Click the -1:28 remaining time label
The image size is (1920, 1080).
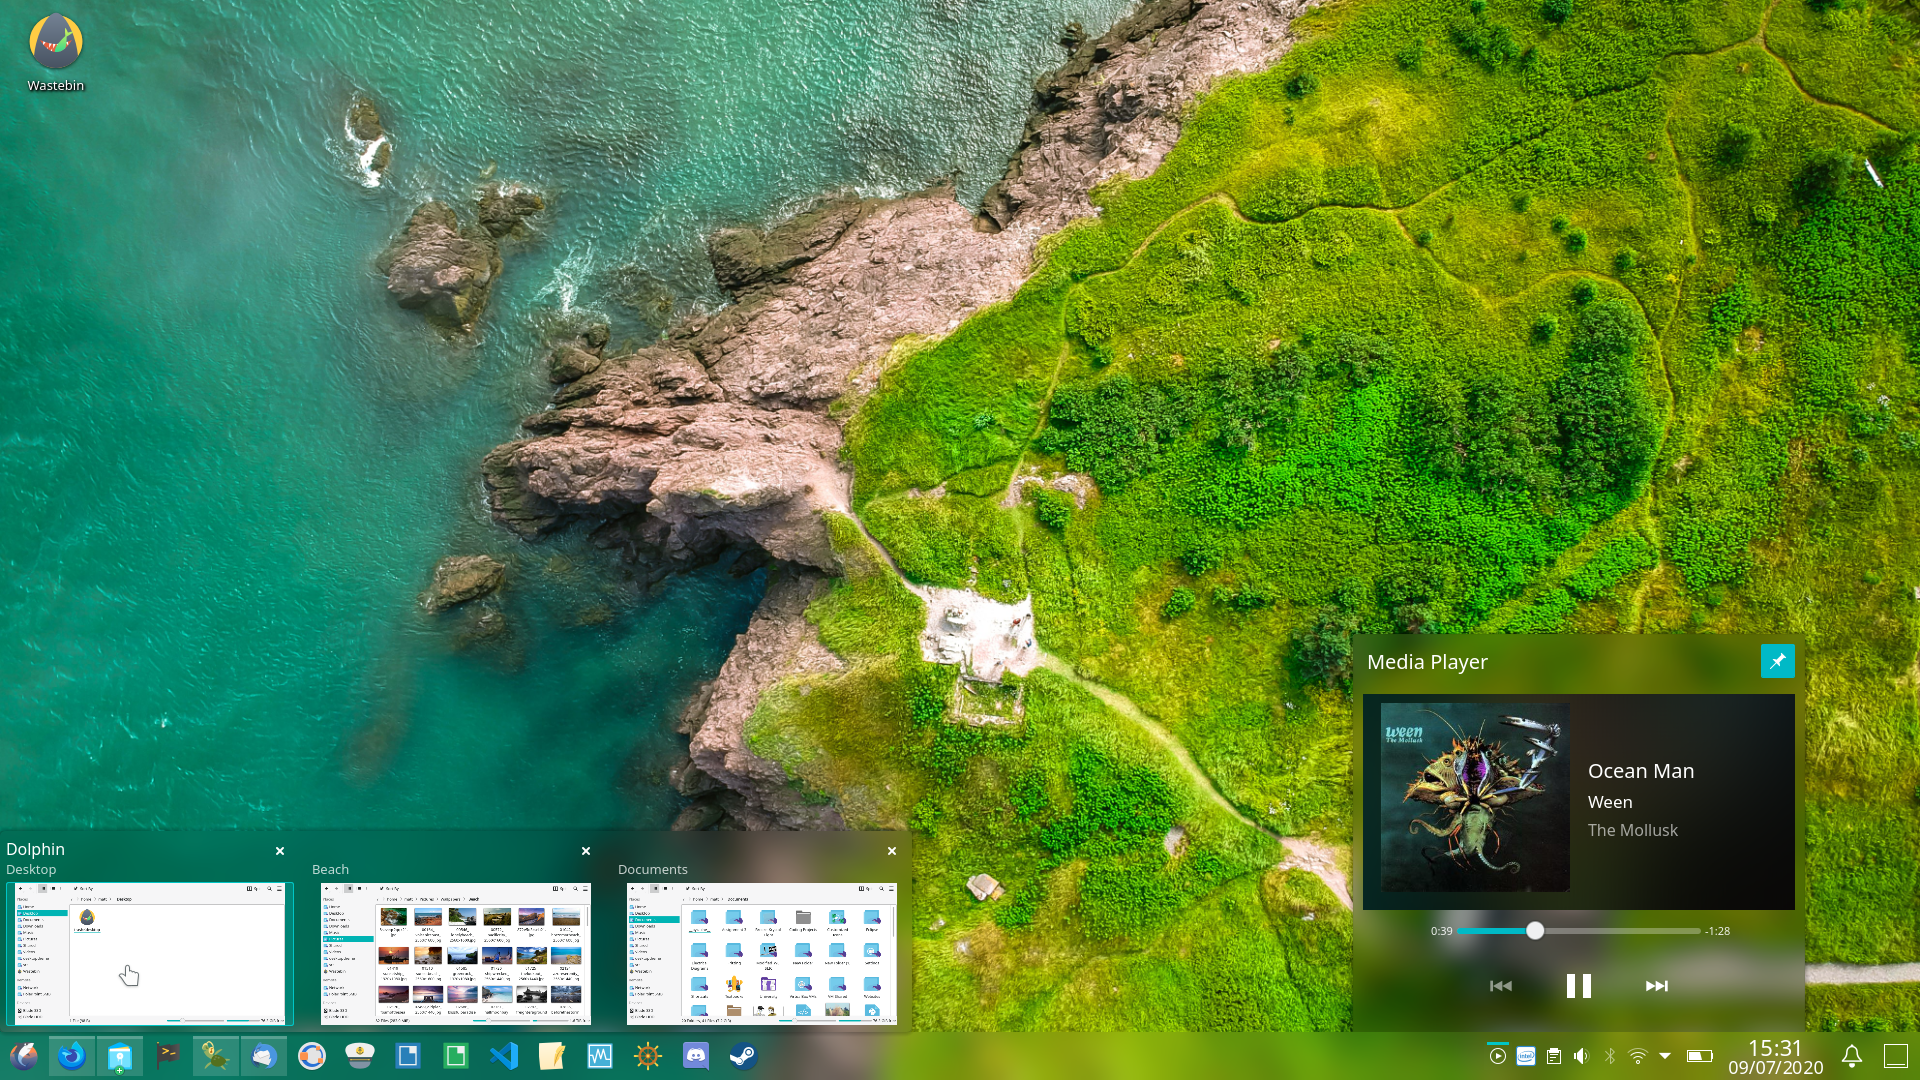tap(1718, 931)
